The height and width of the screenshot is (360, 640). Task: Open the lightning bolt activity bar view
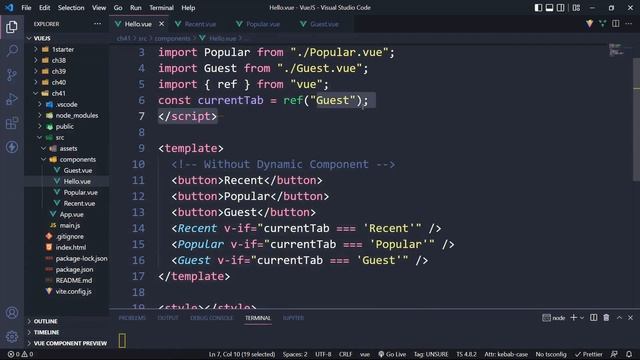(x=12, y=147)
